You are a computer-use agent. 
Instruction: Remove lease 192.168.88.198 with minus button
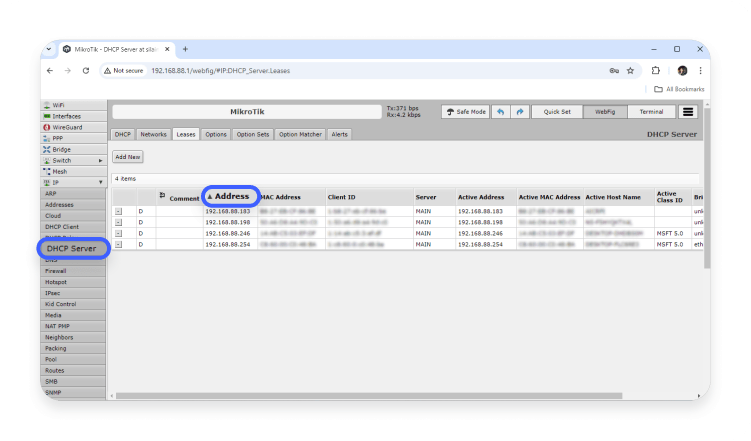click(118, 222)
